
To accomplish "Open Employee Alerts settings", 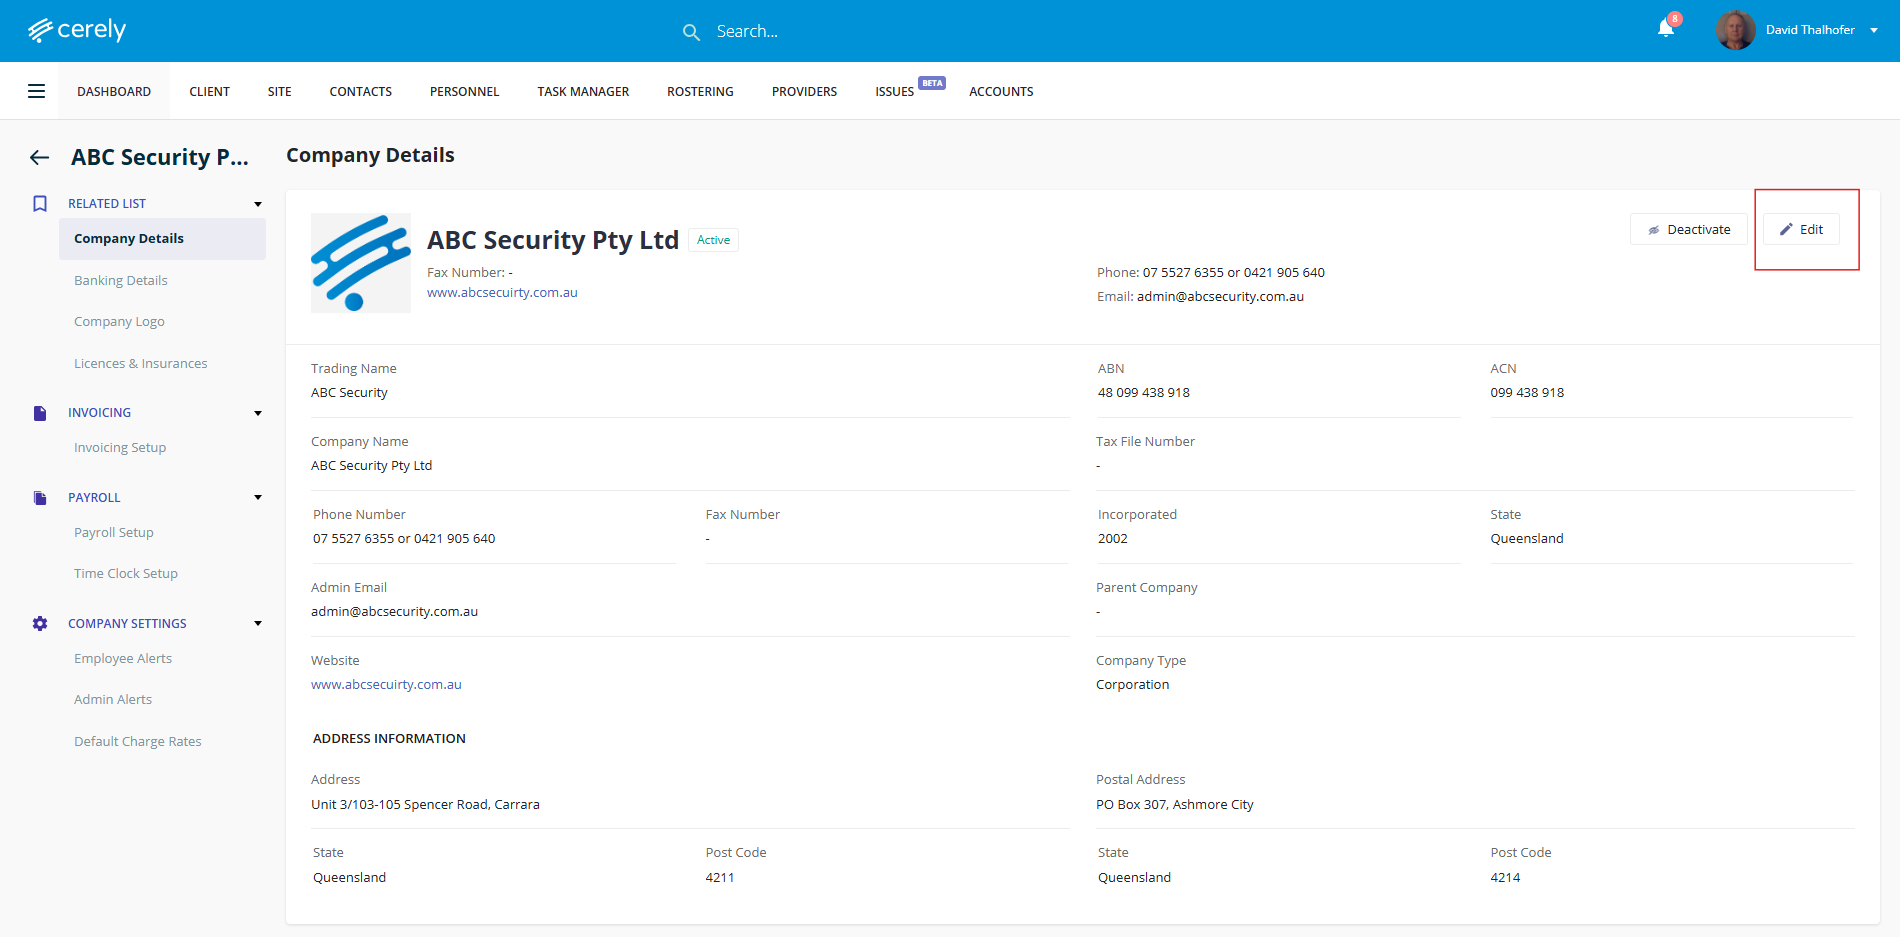I will point(123,659).
